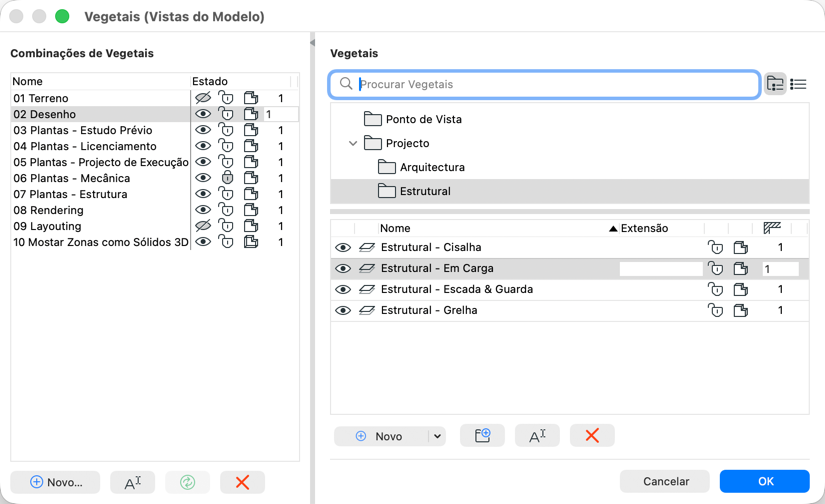Click solid model icon for Estrutural - Escada & Guarda

(741, 289)
